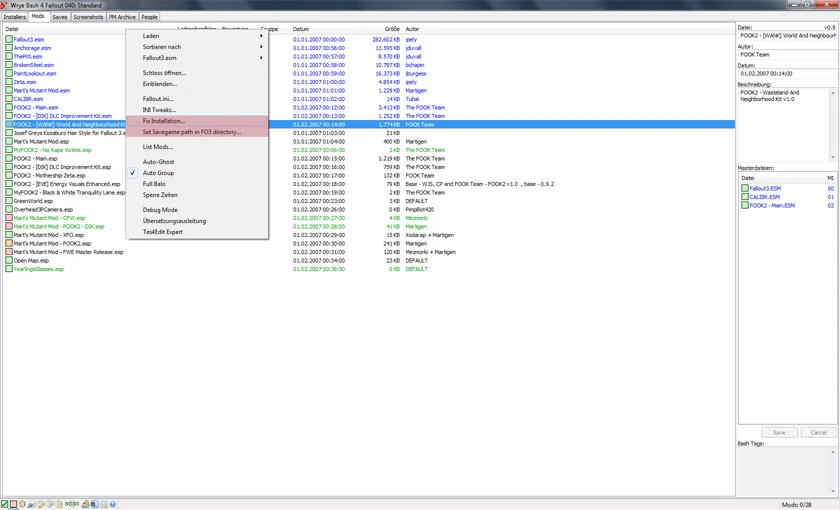Switch to the People tab

click(x=149, y=17)
